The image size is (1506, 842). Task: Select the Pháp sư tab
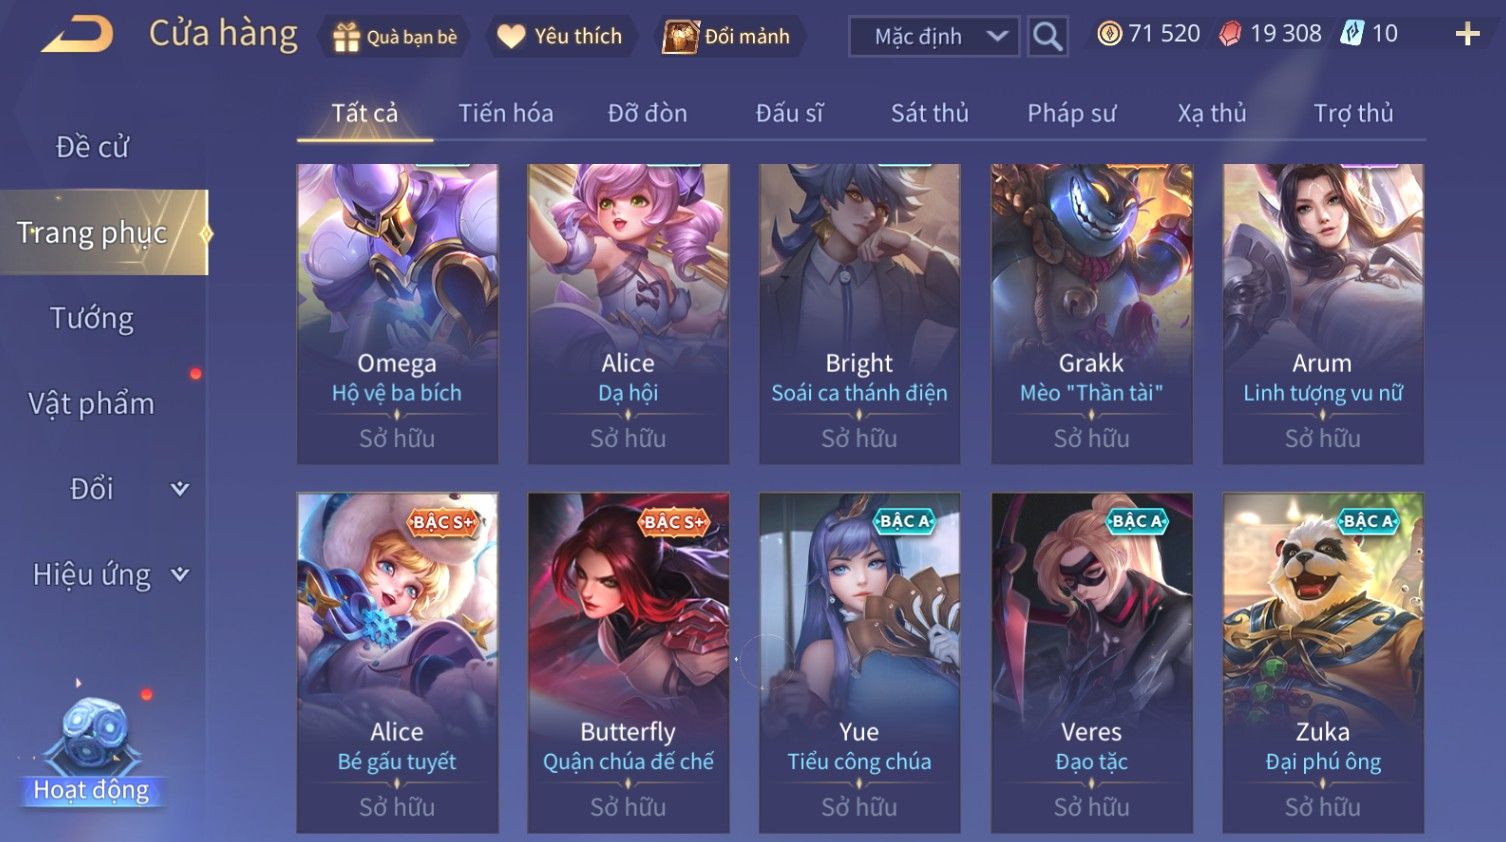[1071, 113]
